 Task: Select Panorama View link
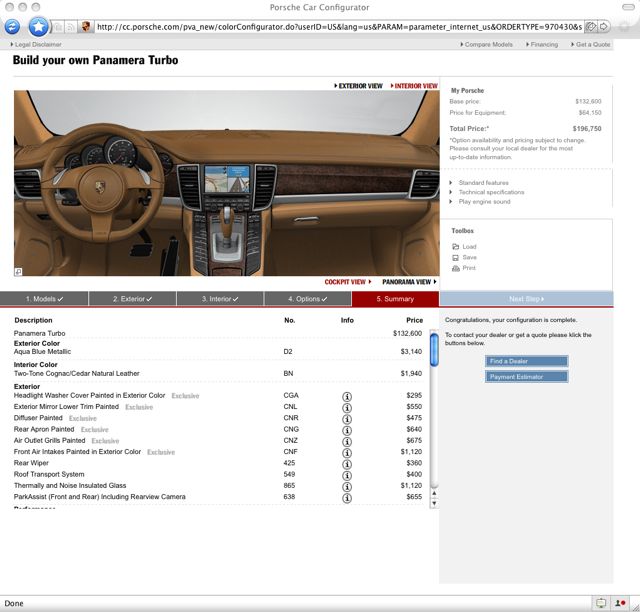click(409, 282)
